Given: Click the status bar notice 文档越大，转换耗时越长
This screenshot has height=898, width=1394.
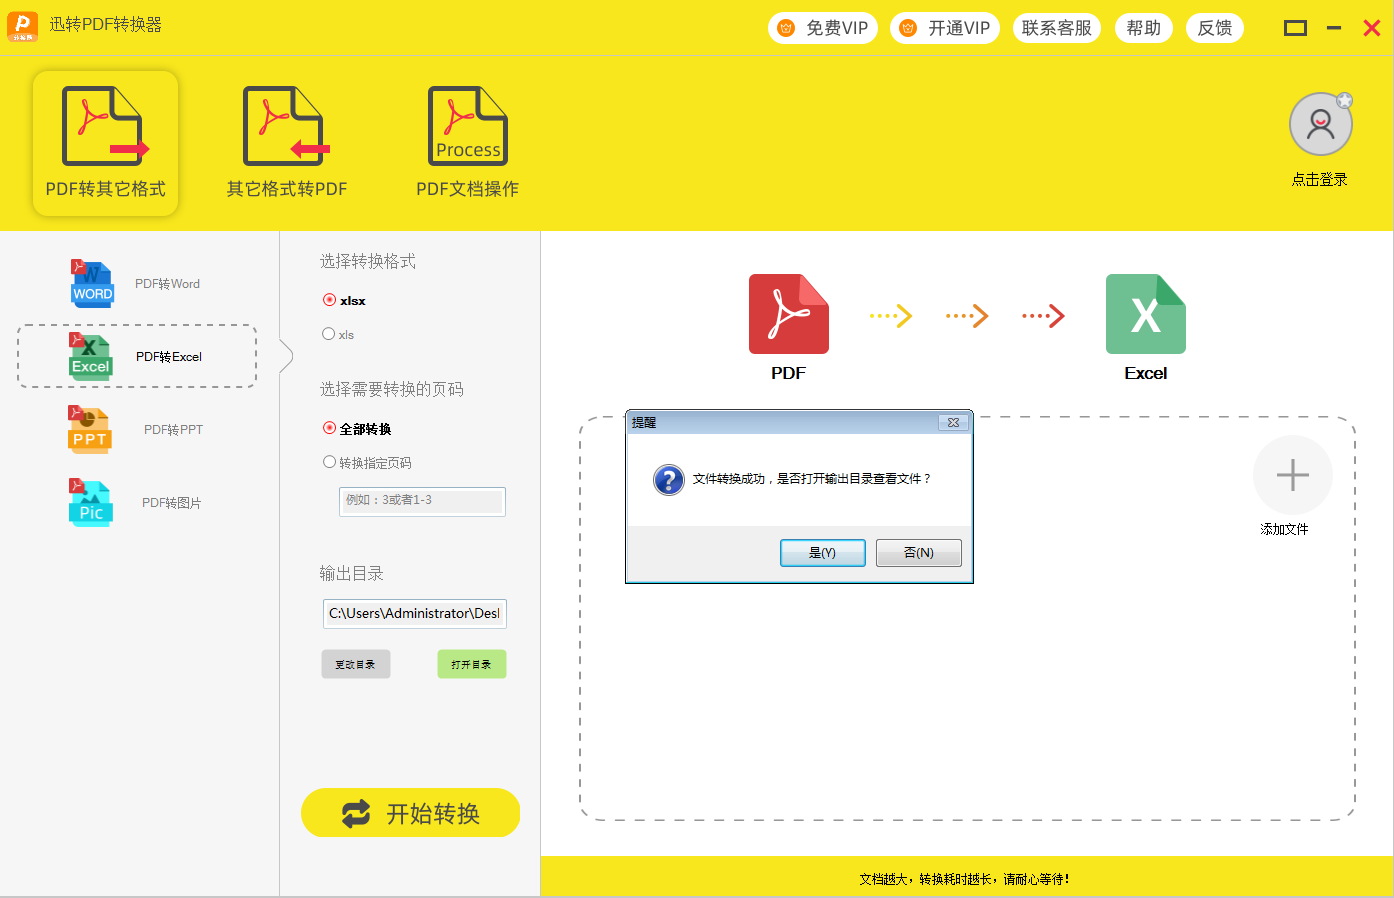Looking at the screenshot, I should (964, 880).
